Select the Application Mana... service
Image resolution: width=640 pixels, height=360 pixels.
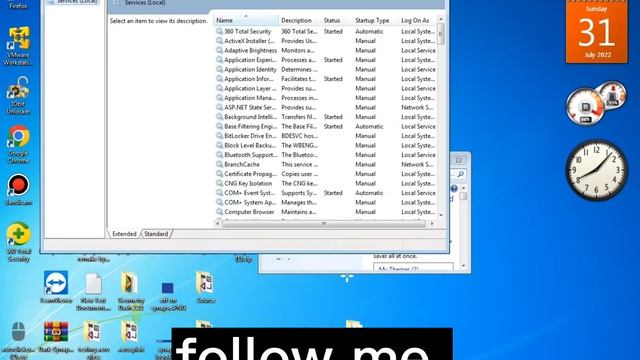click(325, 98)
